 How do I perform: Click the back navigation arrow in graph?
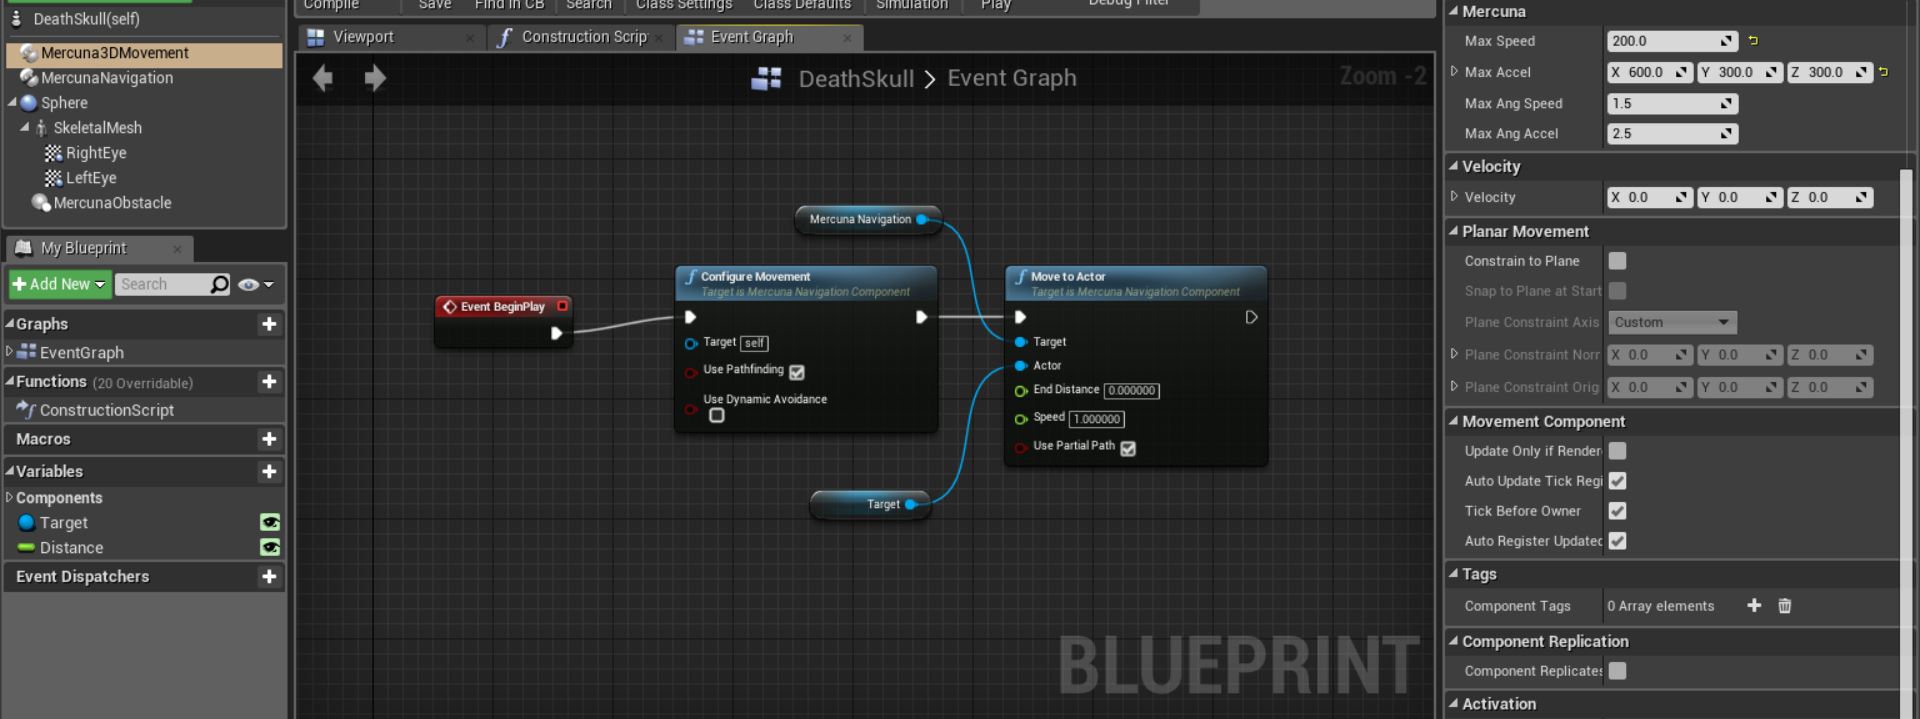tap(322, 78)
